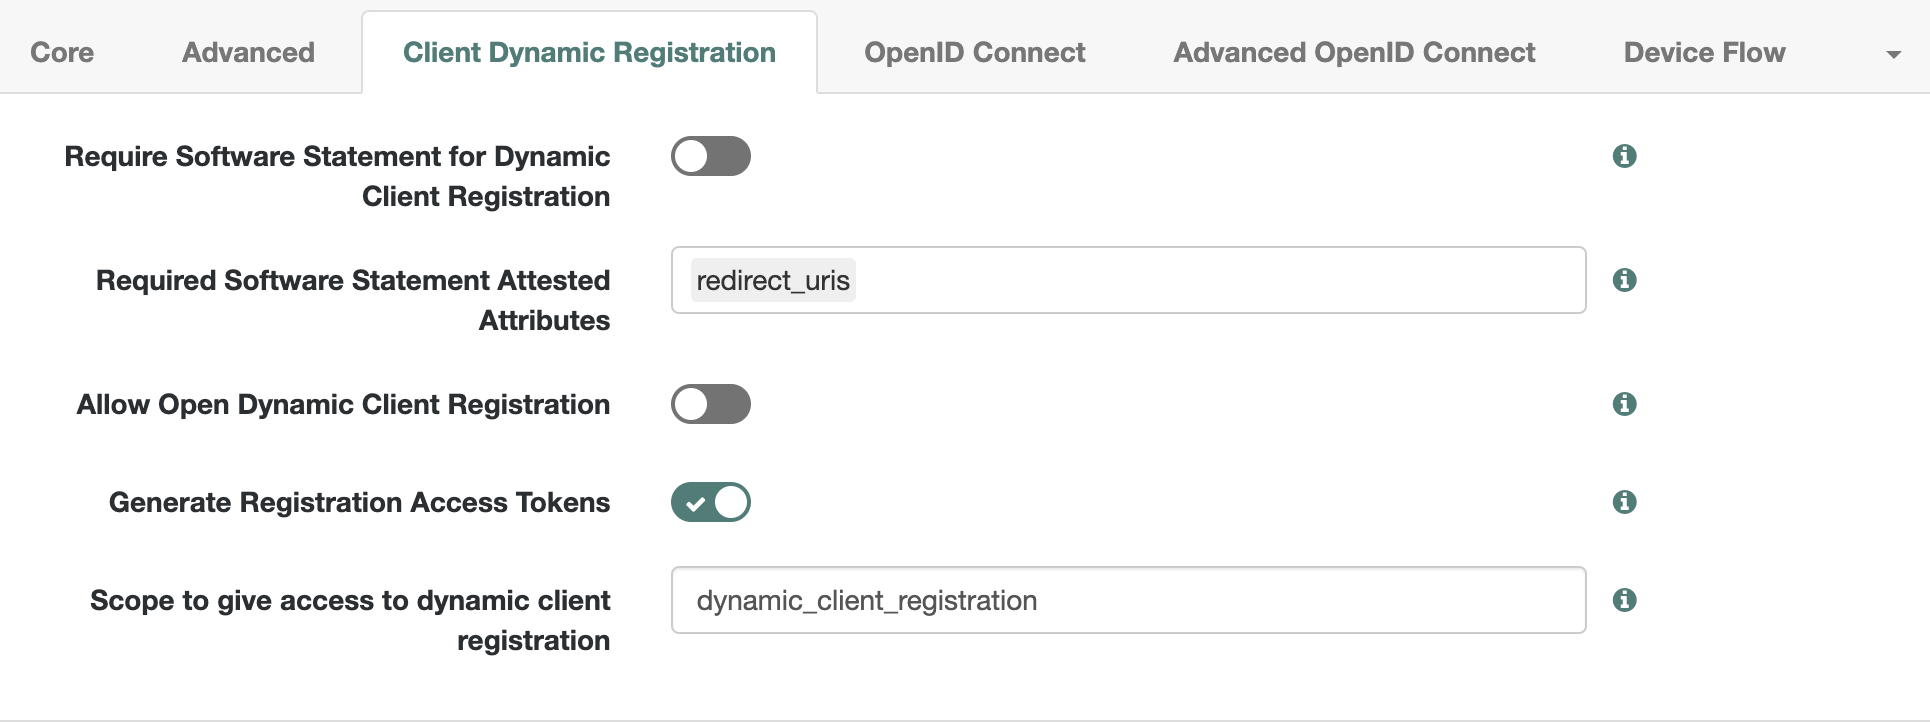Click the Allow Open Dynamic Client Registration label
This screenshot has width=1930, height=722.
pyautogui.click(x=343, y=404)
